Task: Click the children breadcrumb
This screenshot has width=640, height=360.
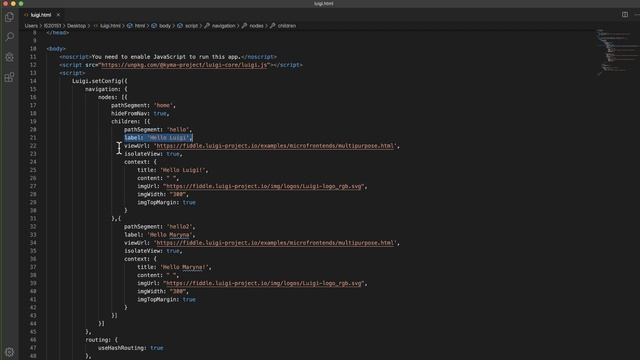Action: coord(287,26)
